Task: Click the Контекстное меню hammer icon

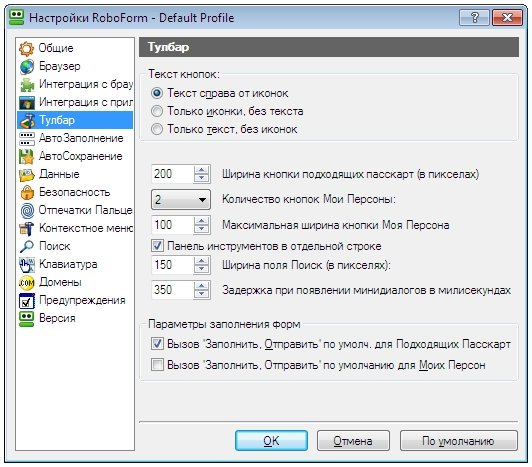Action: (26, 228)
